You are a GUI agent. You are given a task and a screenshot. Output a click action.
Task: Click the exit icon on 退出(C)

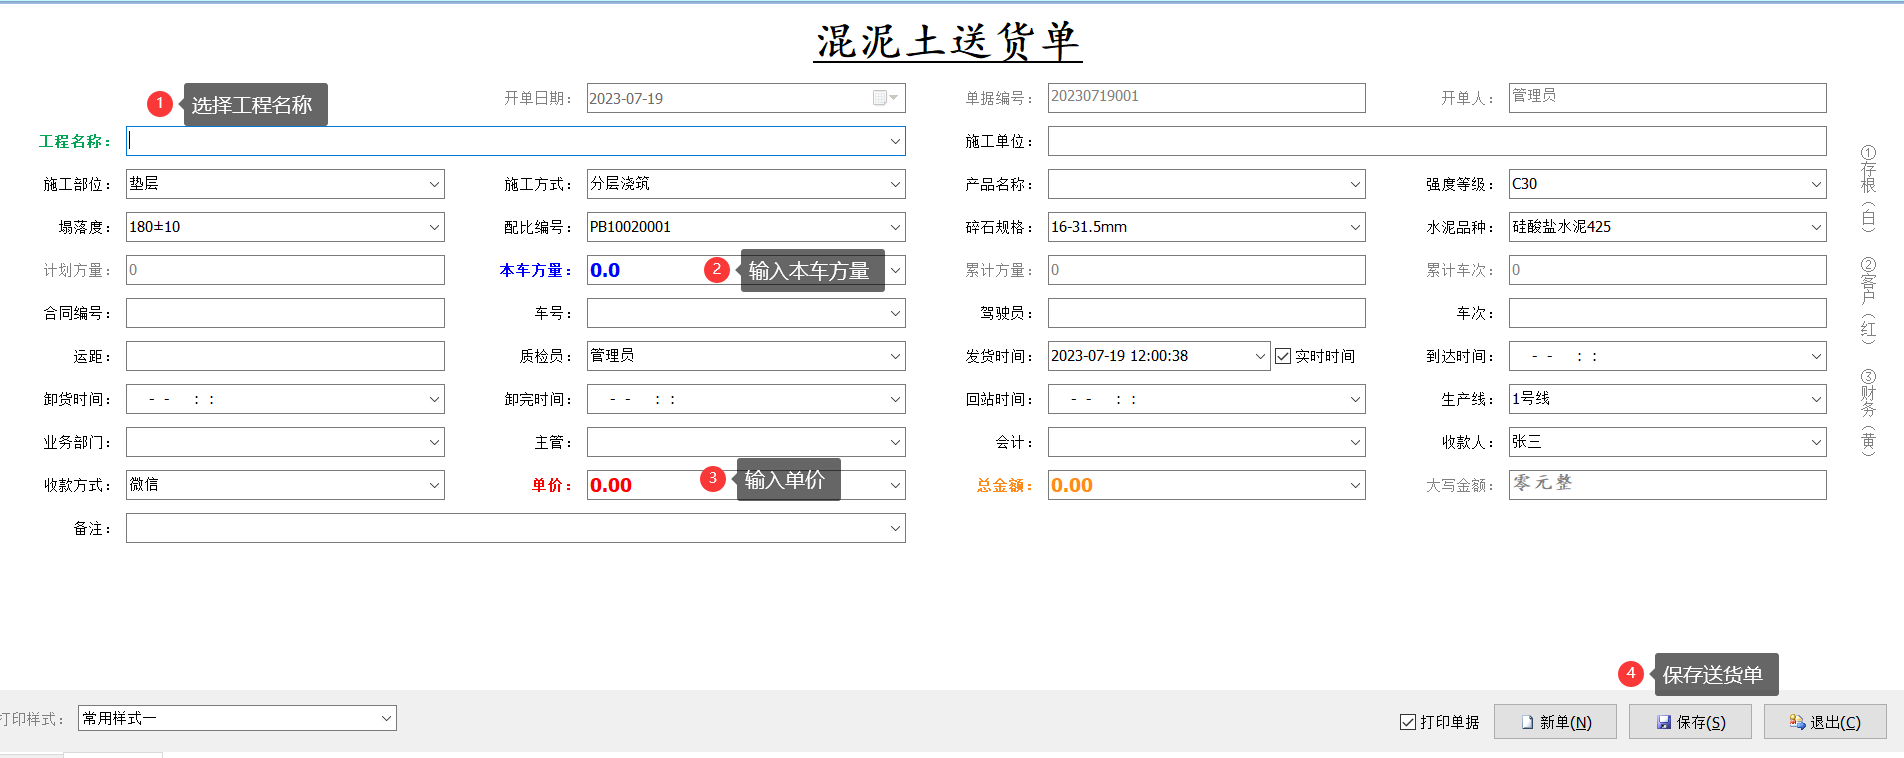coord(1797,722)
